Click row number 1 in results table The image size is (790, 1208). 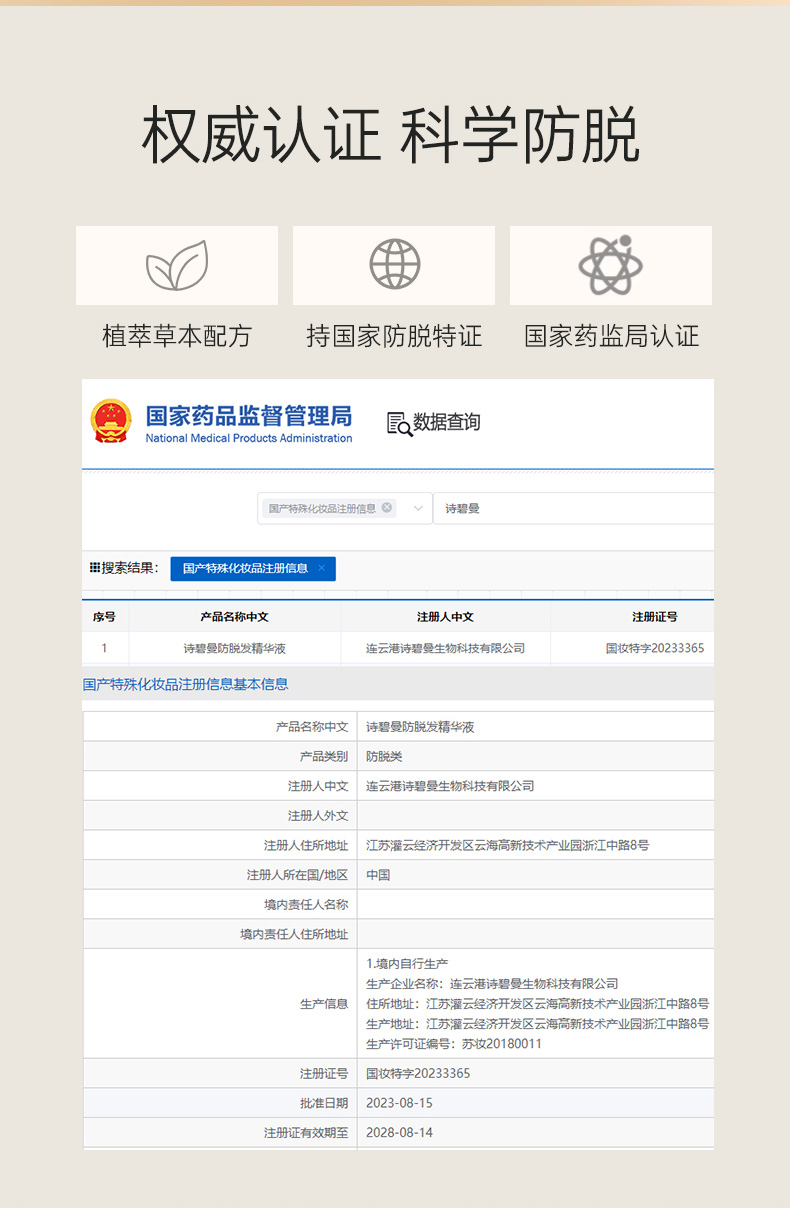[104, 648]
